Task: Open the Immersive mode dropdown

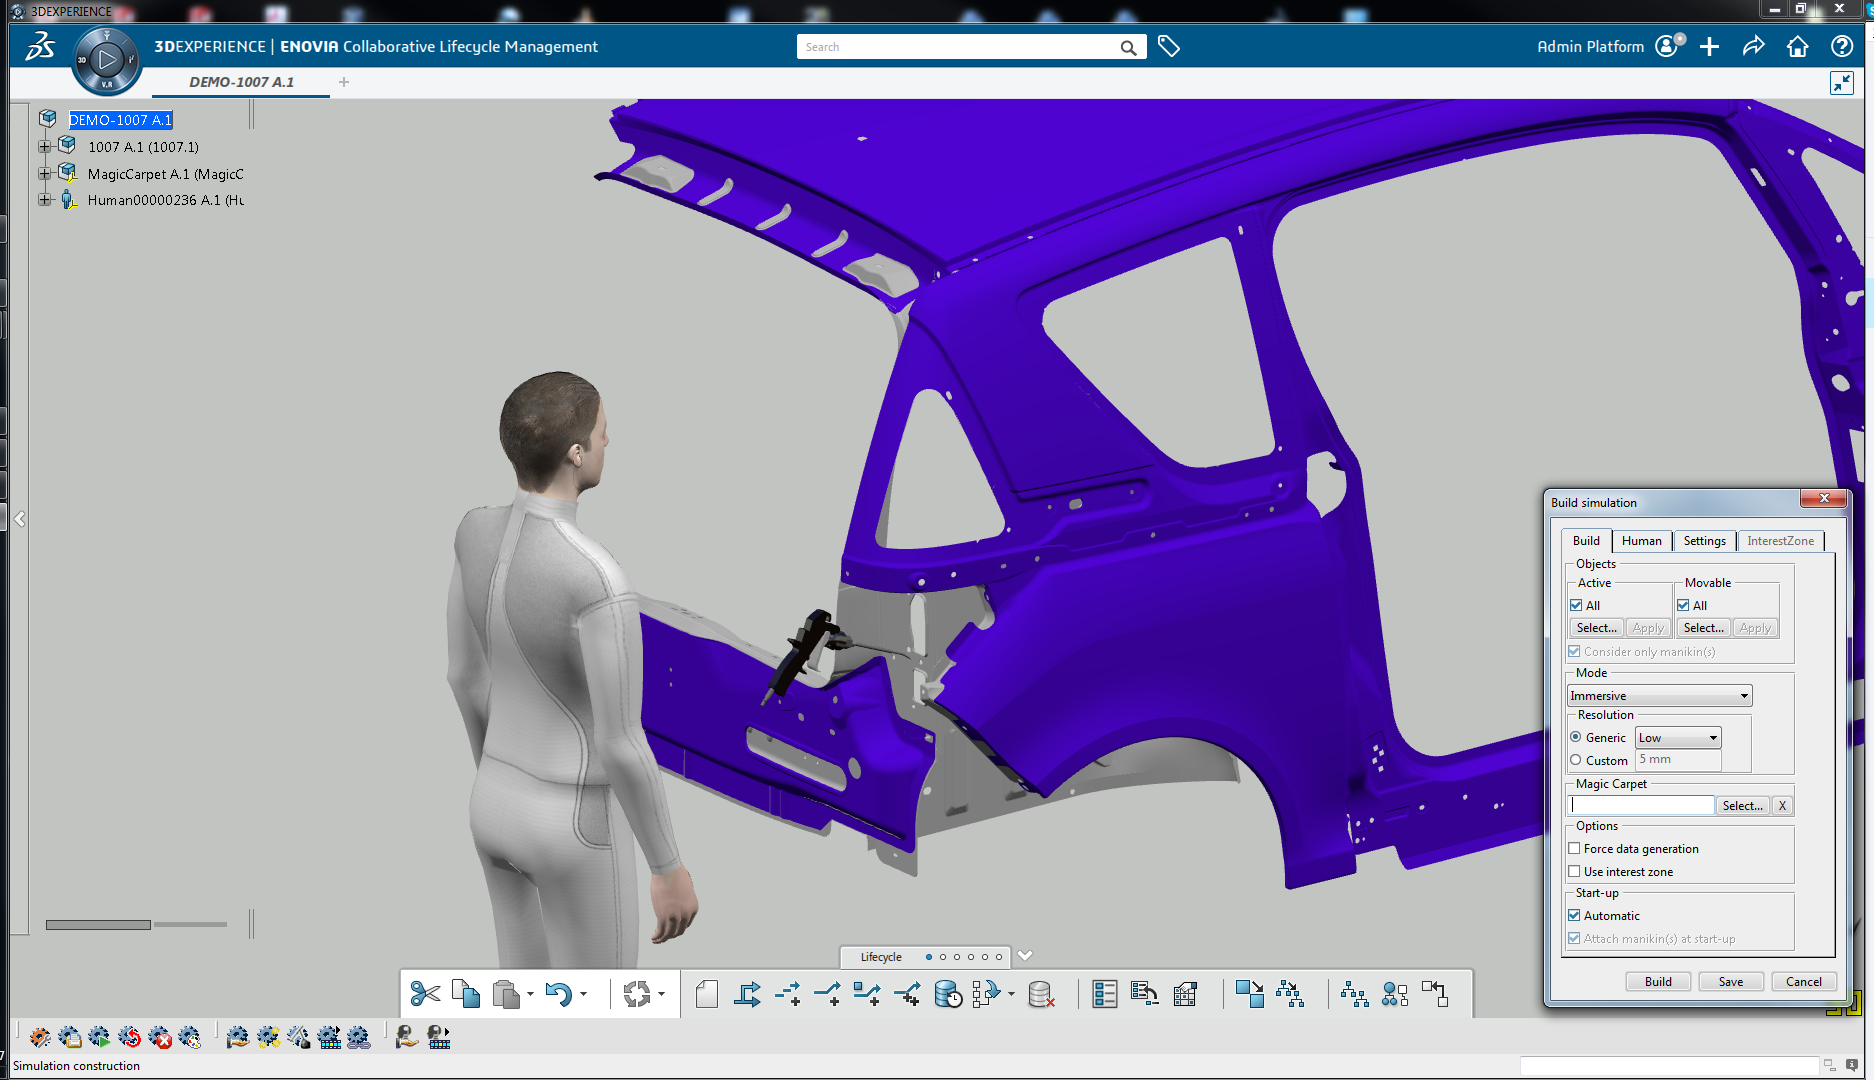Action: click(x=1659, y=696)
